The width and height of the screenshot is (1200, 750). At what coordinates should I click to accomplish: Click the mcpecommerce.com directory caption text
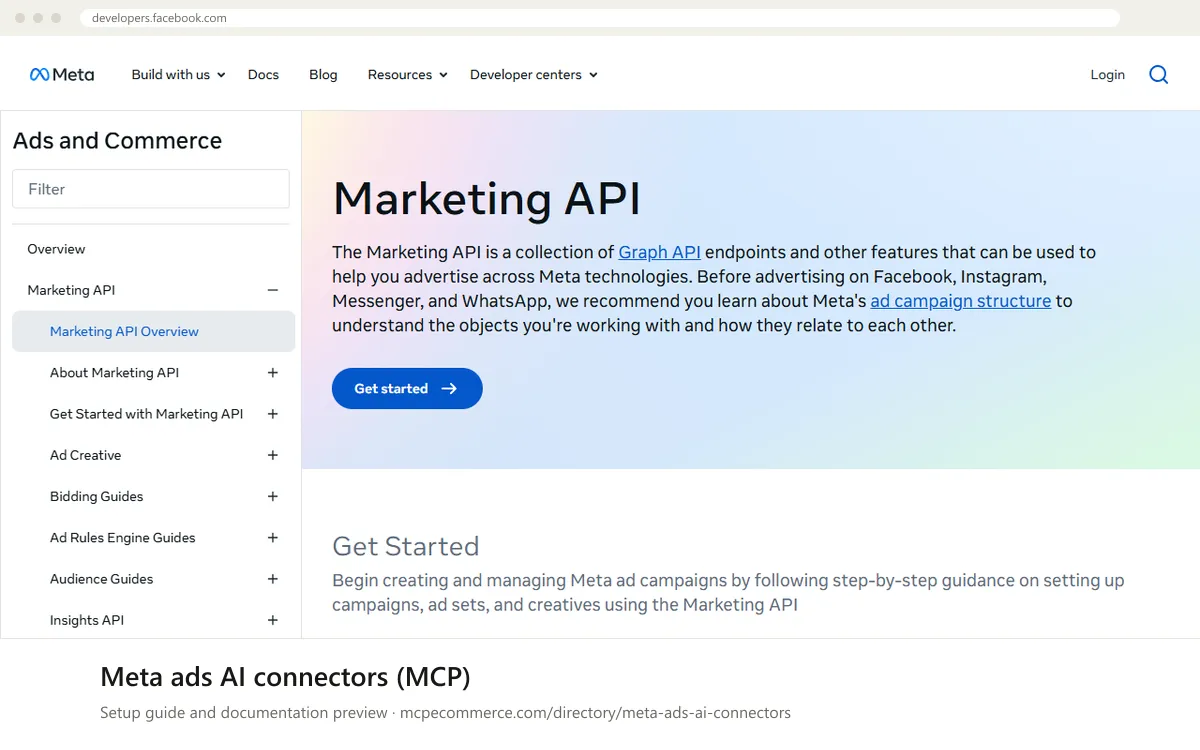[595, 713]
